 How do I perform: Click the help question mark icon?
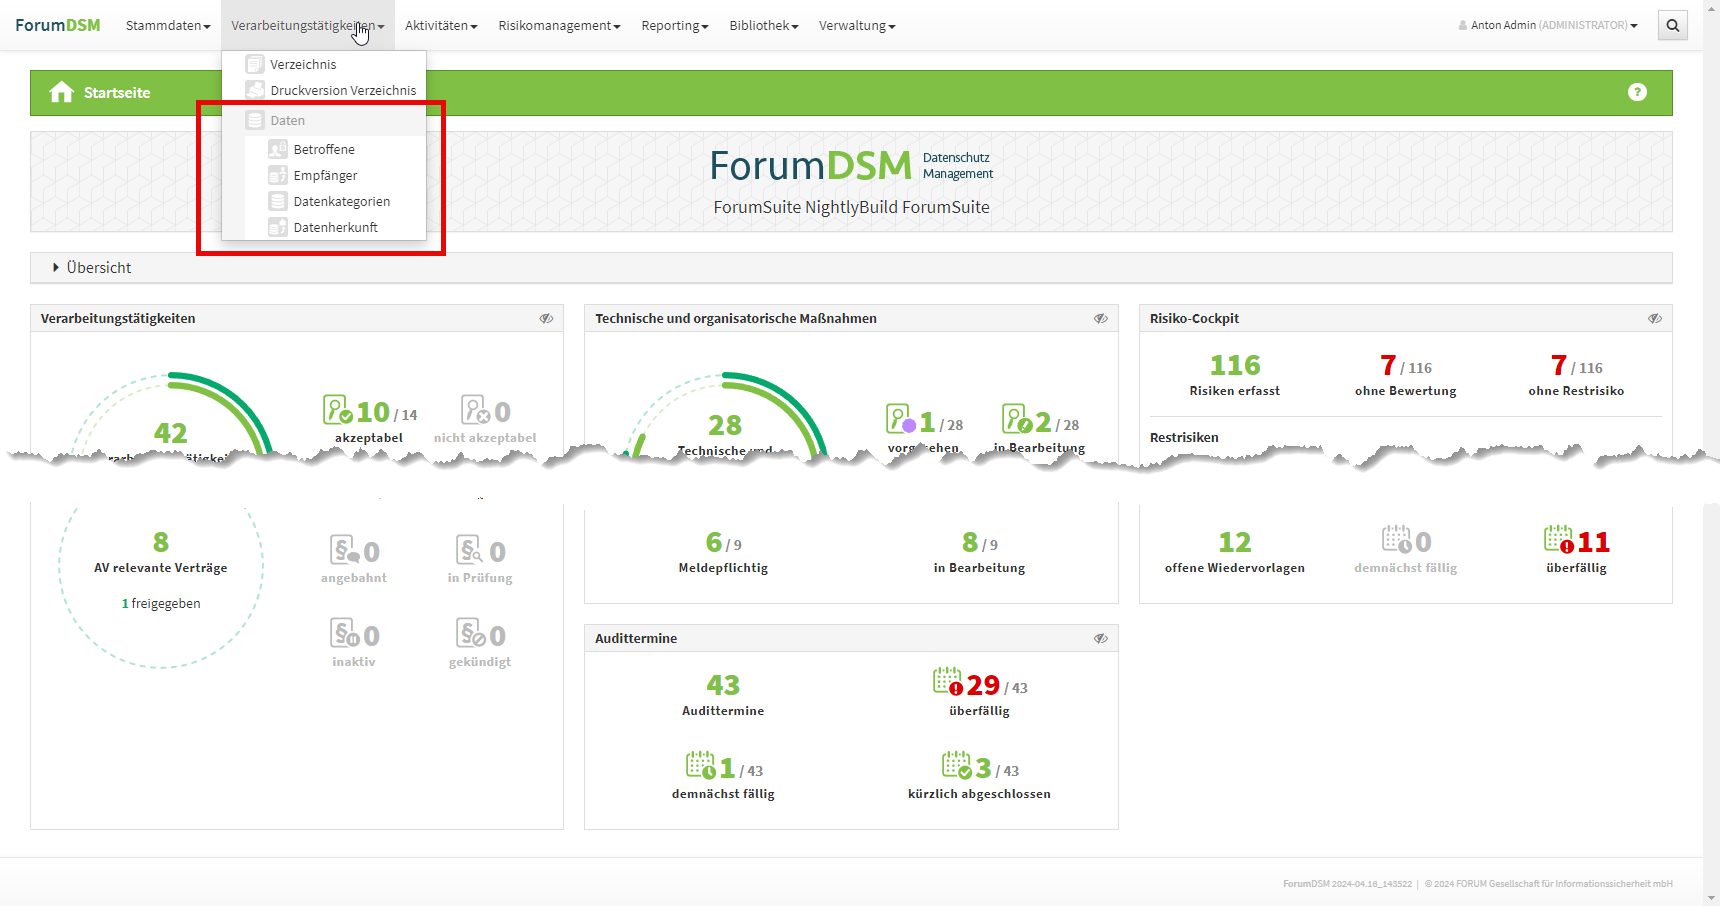[x=1636, y=93]
